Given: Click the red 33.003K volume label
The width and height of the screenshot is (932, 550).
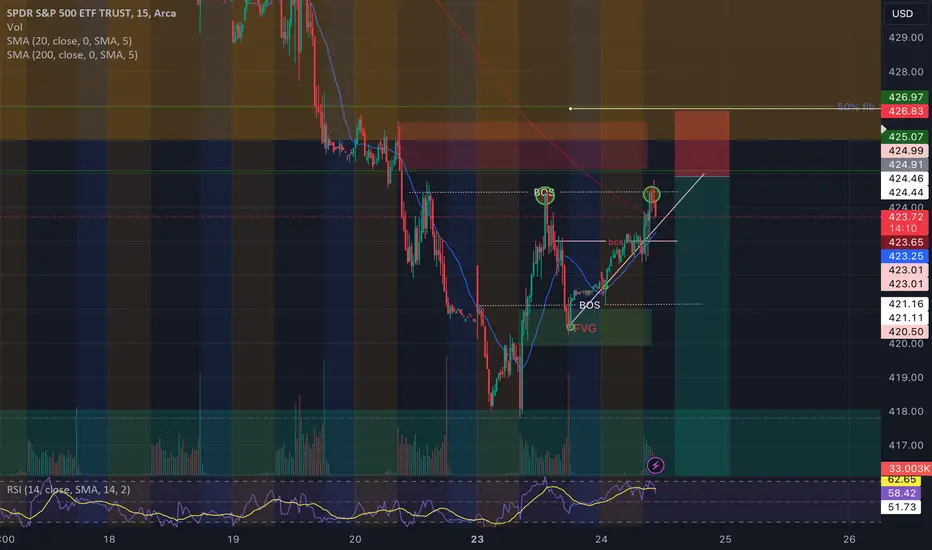Looking at the screenshot, I should [x=905, y=469].
